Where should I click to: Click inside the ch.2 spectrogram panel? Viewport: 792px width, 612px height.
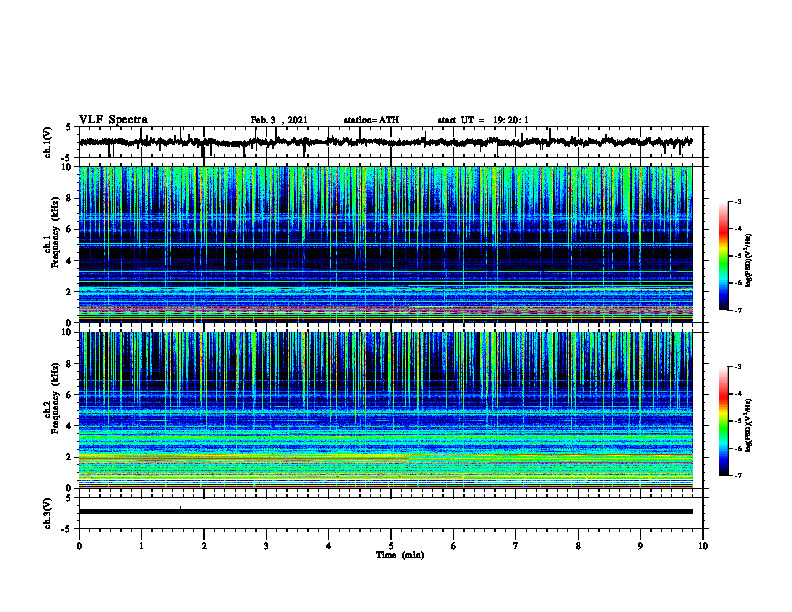385,410
